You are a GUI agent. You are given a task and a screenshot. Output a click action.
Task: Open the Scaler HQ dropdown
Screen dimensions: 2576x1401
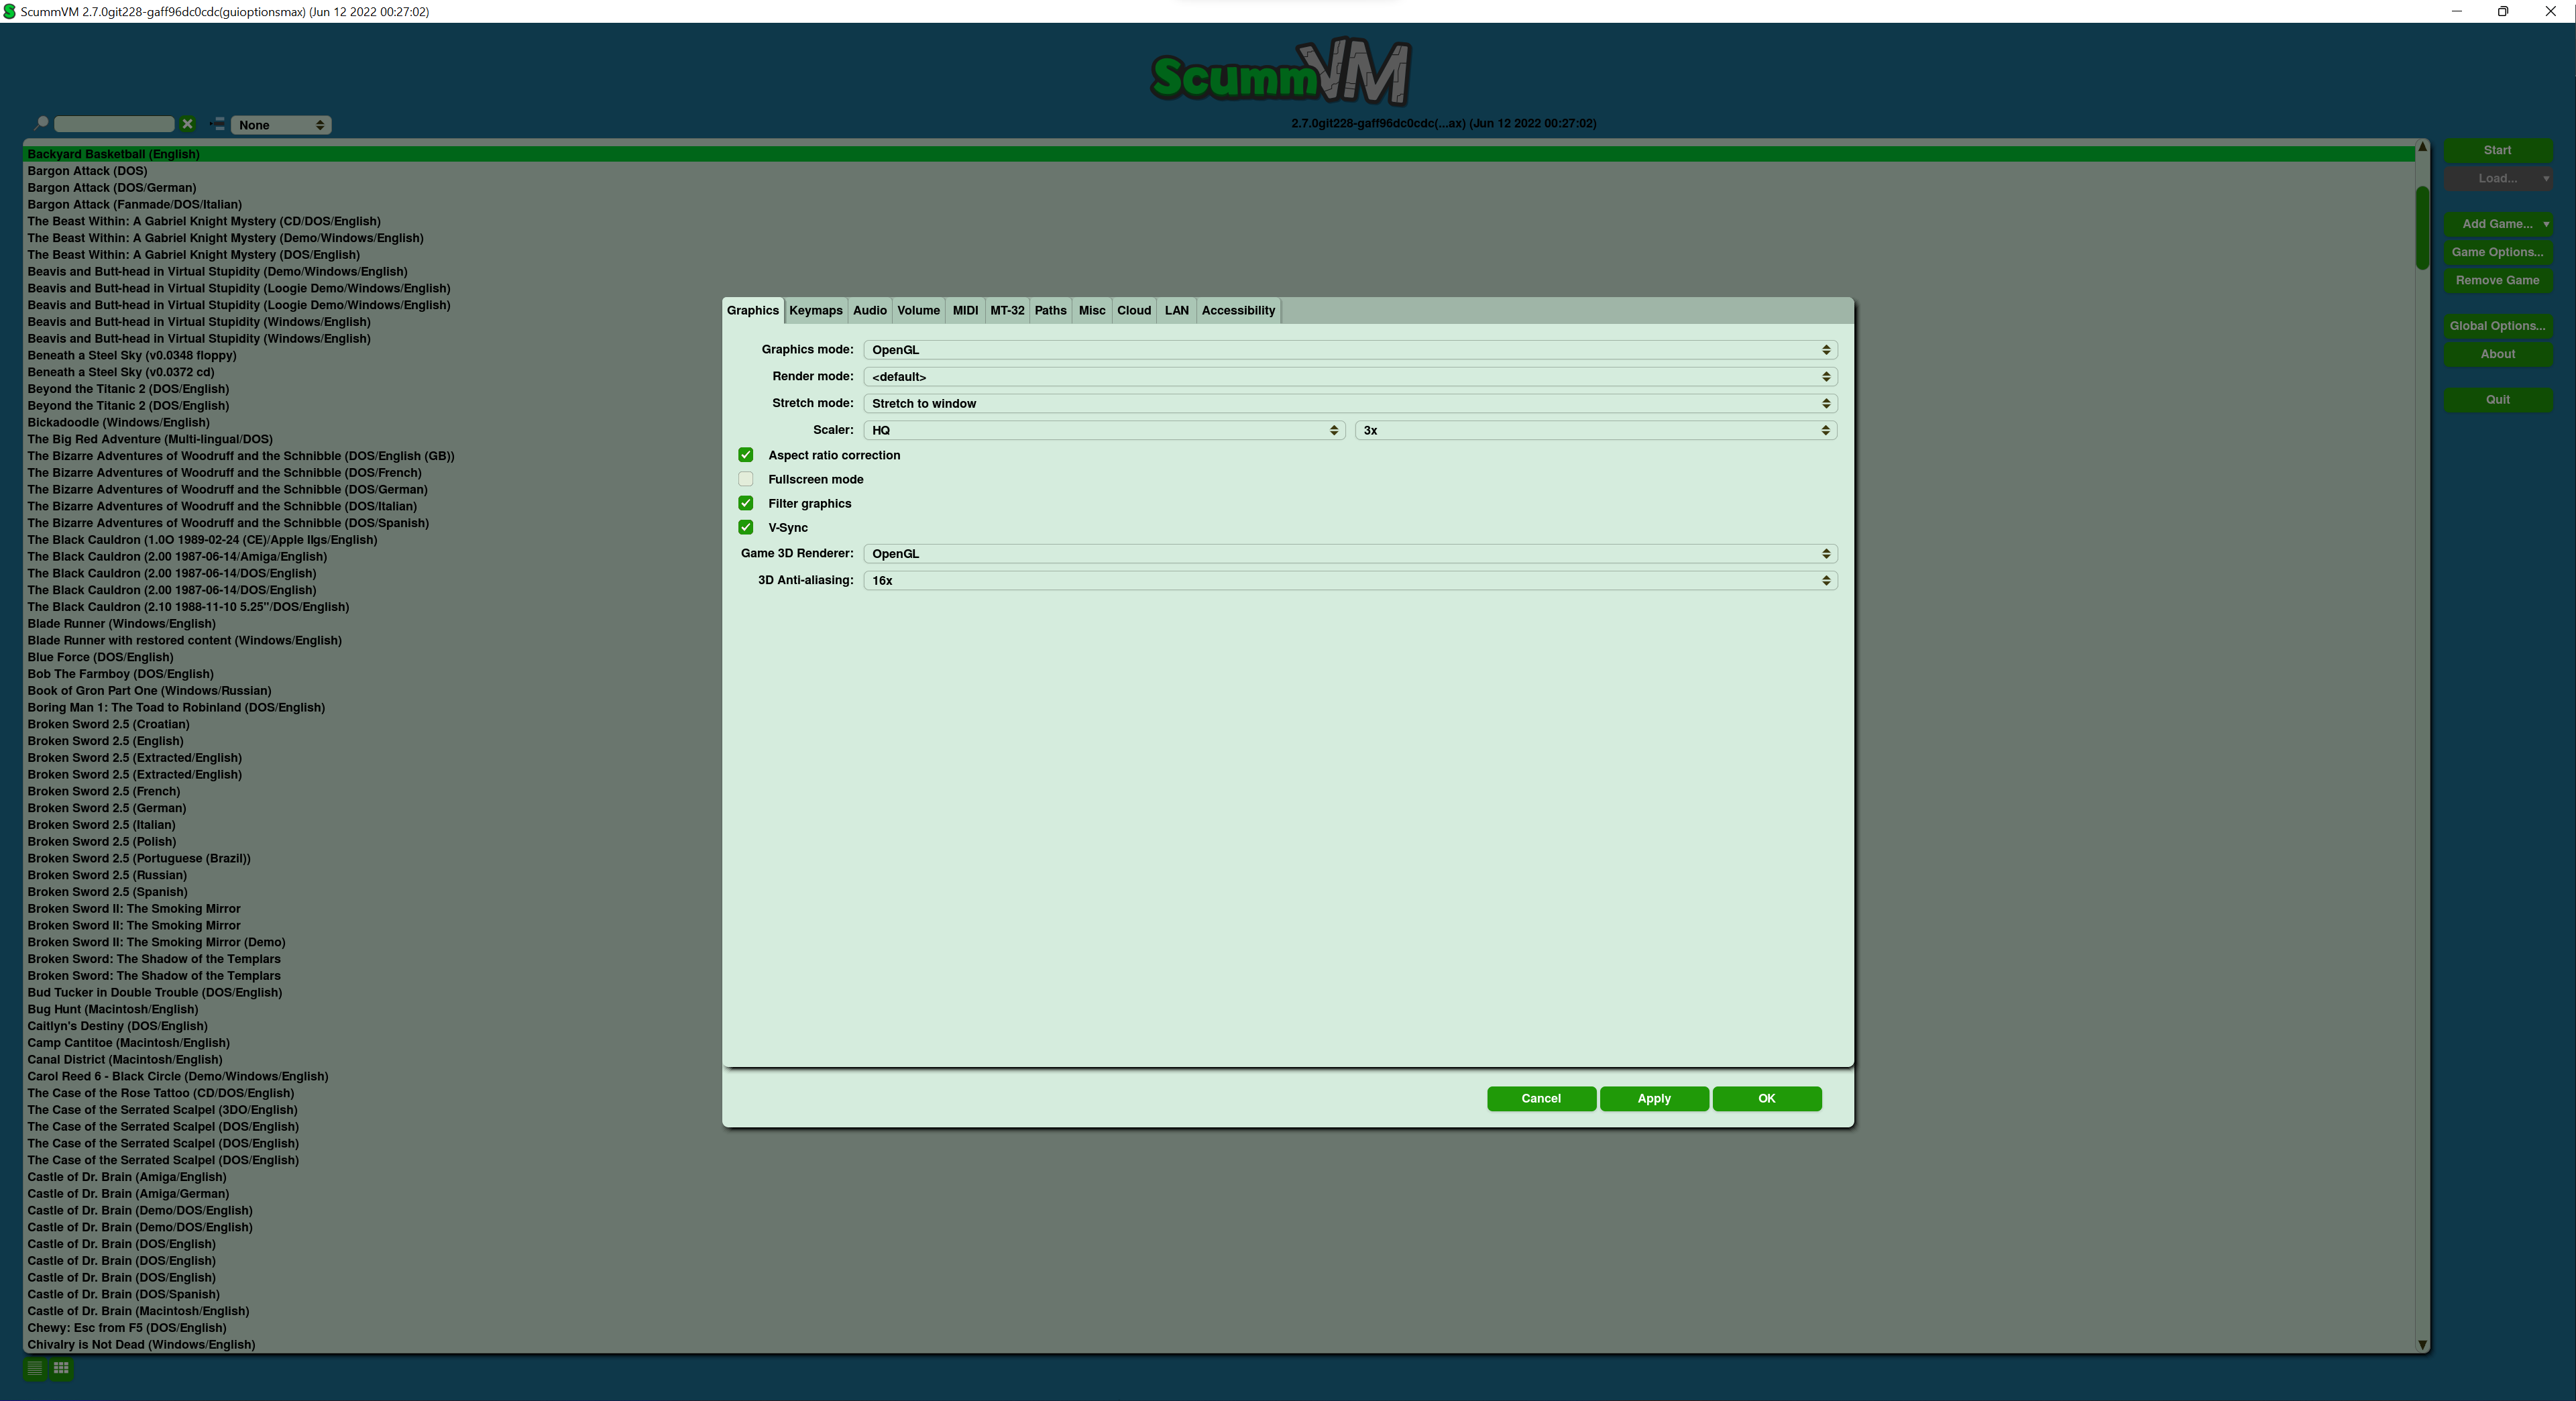coord(1104,430)
